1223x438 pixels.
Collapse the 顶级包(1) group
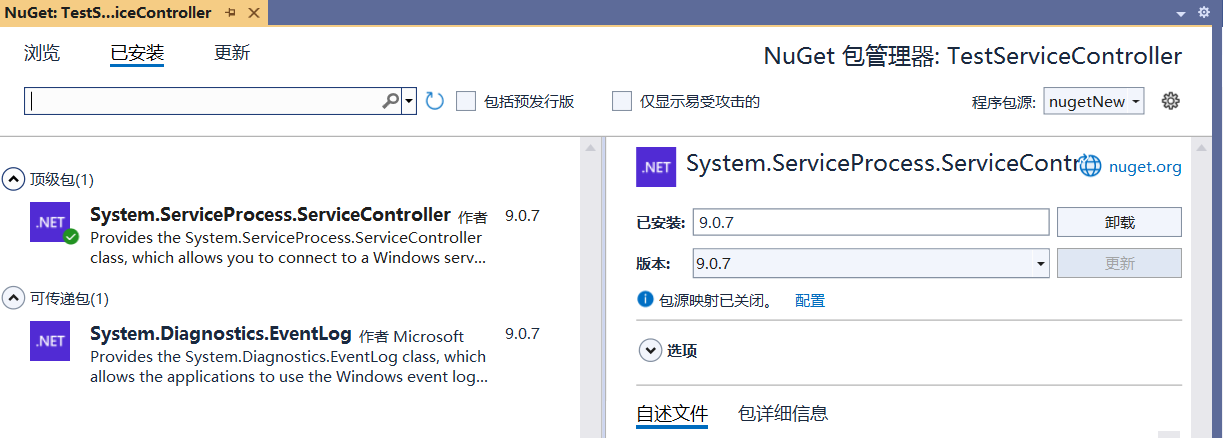click(14, 179)
